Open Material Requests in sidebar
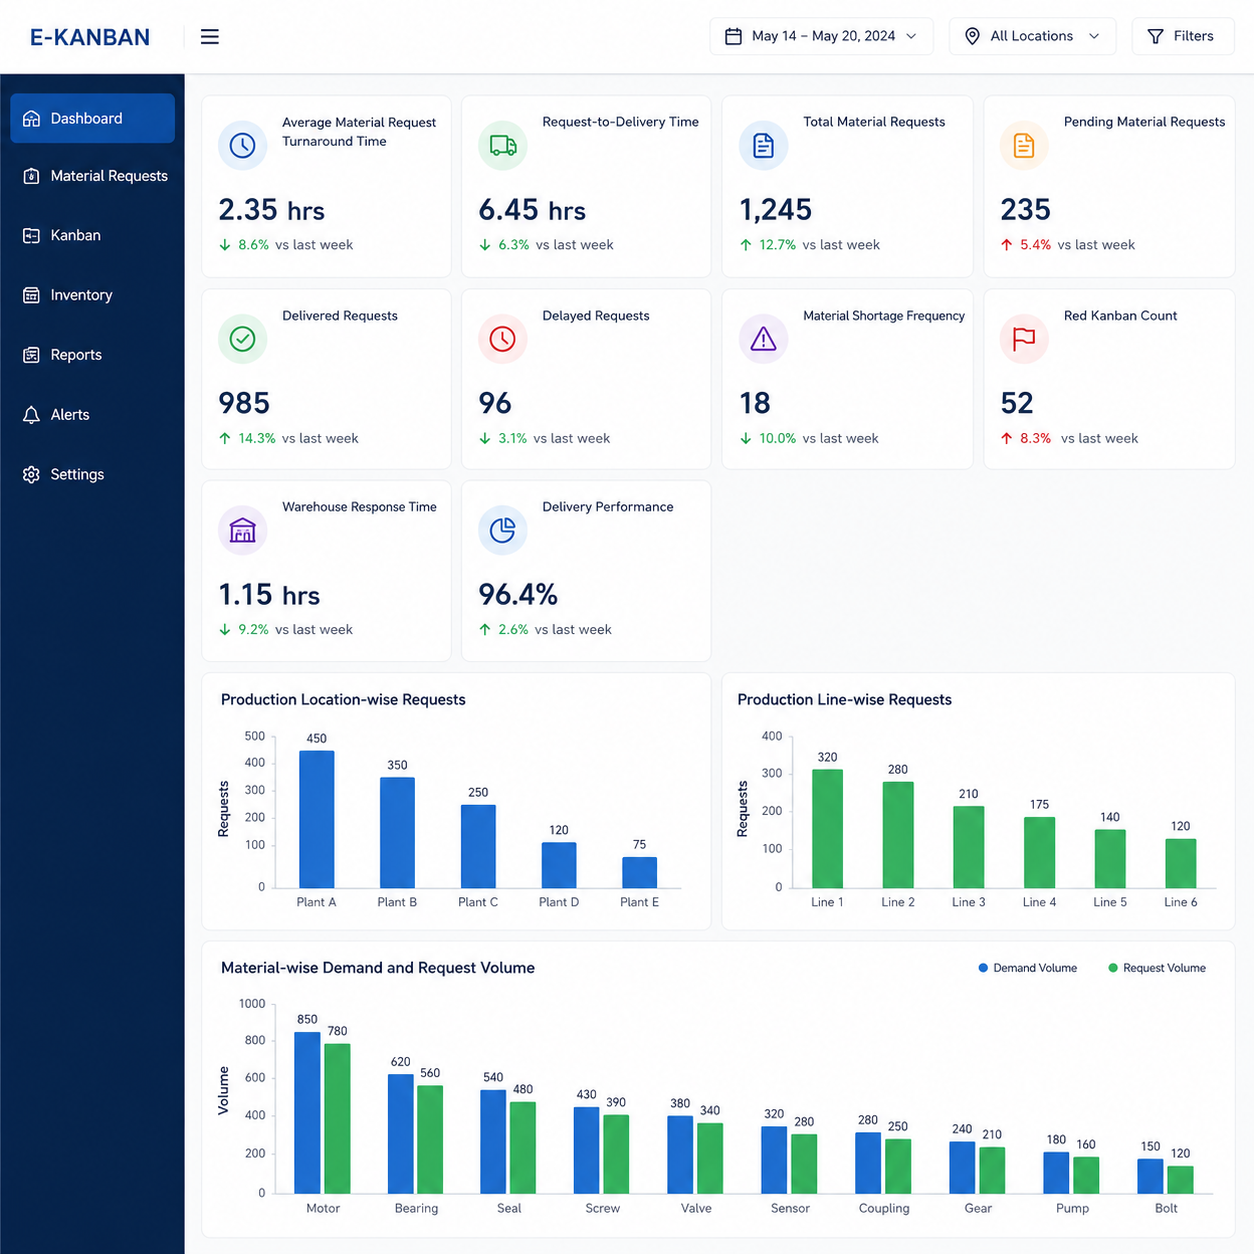Image resolution: width=1254 pixels, height=1254 pixels. pos(93,176)
